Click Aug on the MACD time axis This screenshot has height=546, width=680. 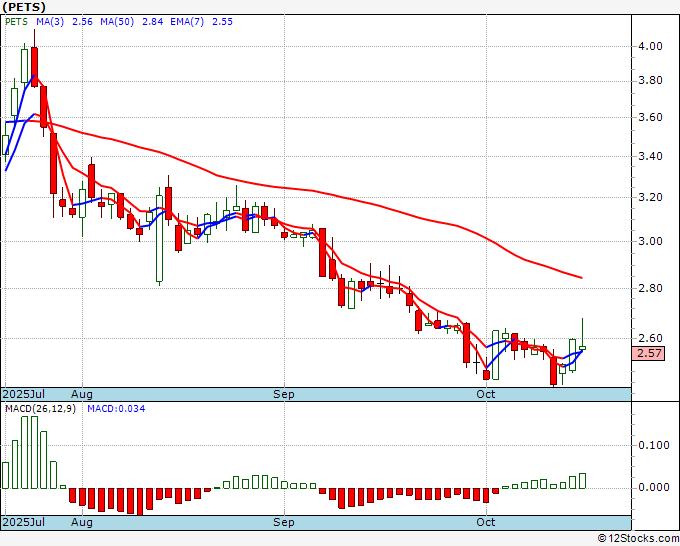click(82, 522)
